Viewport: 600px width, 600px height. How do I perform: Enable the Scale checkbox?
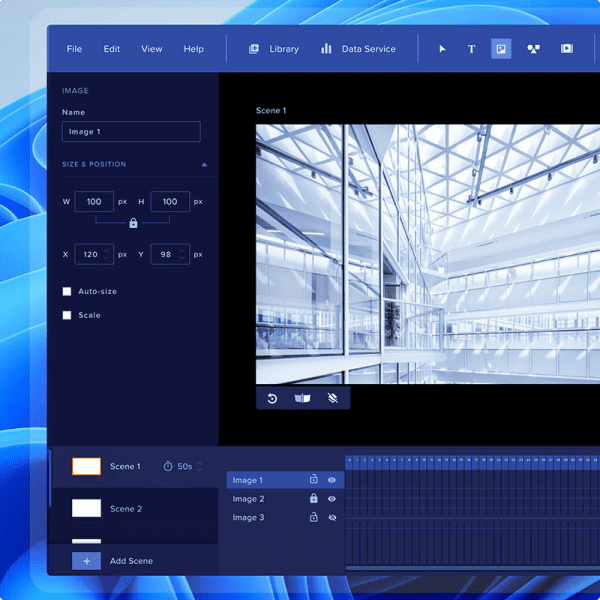(x=67, y=315)
